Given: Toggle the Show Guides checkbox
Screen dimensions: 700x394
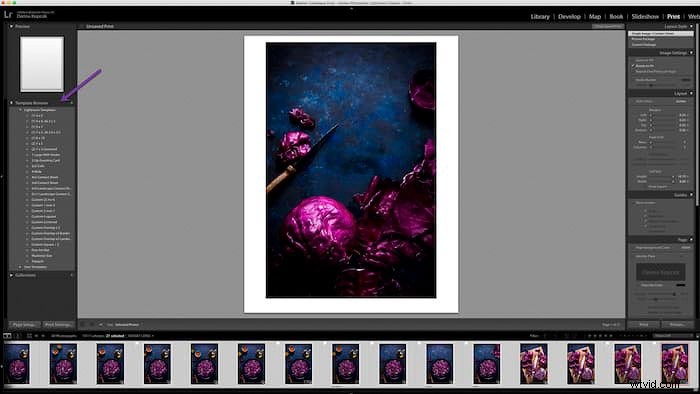Looking at the screenshot, I should (634, 203).
